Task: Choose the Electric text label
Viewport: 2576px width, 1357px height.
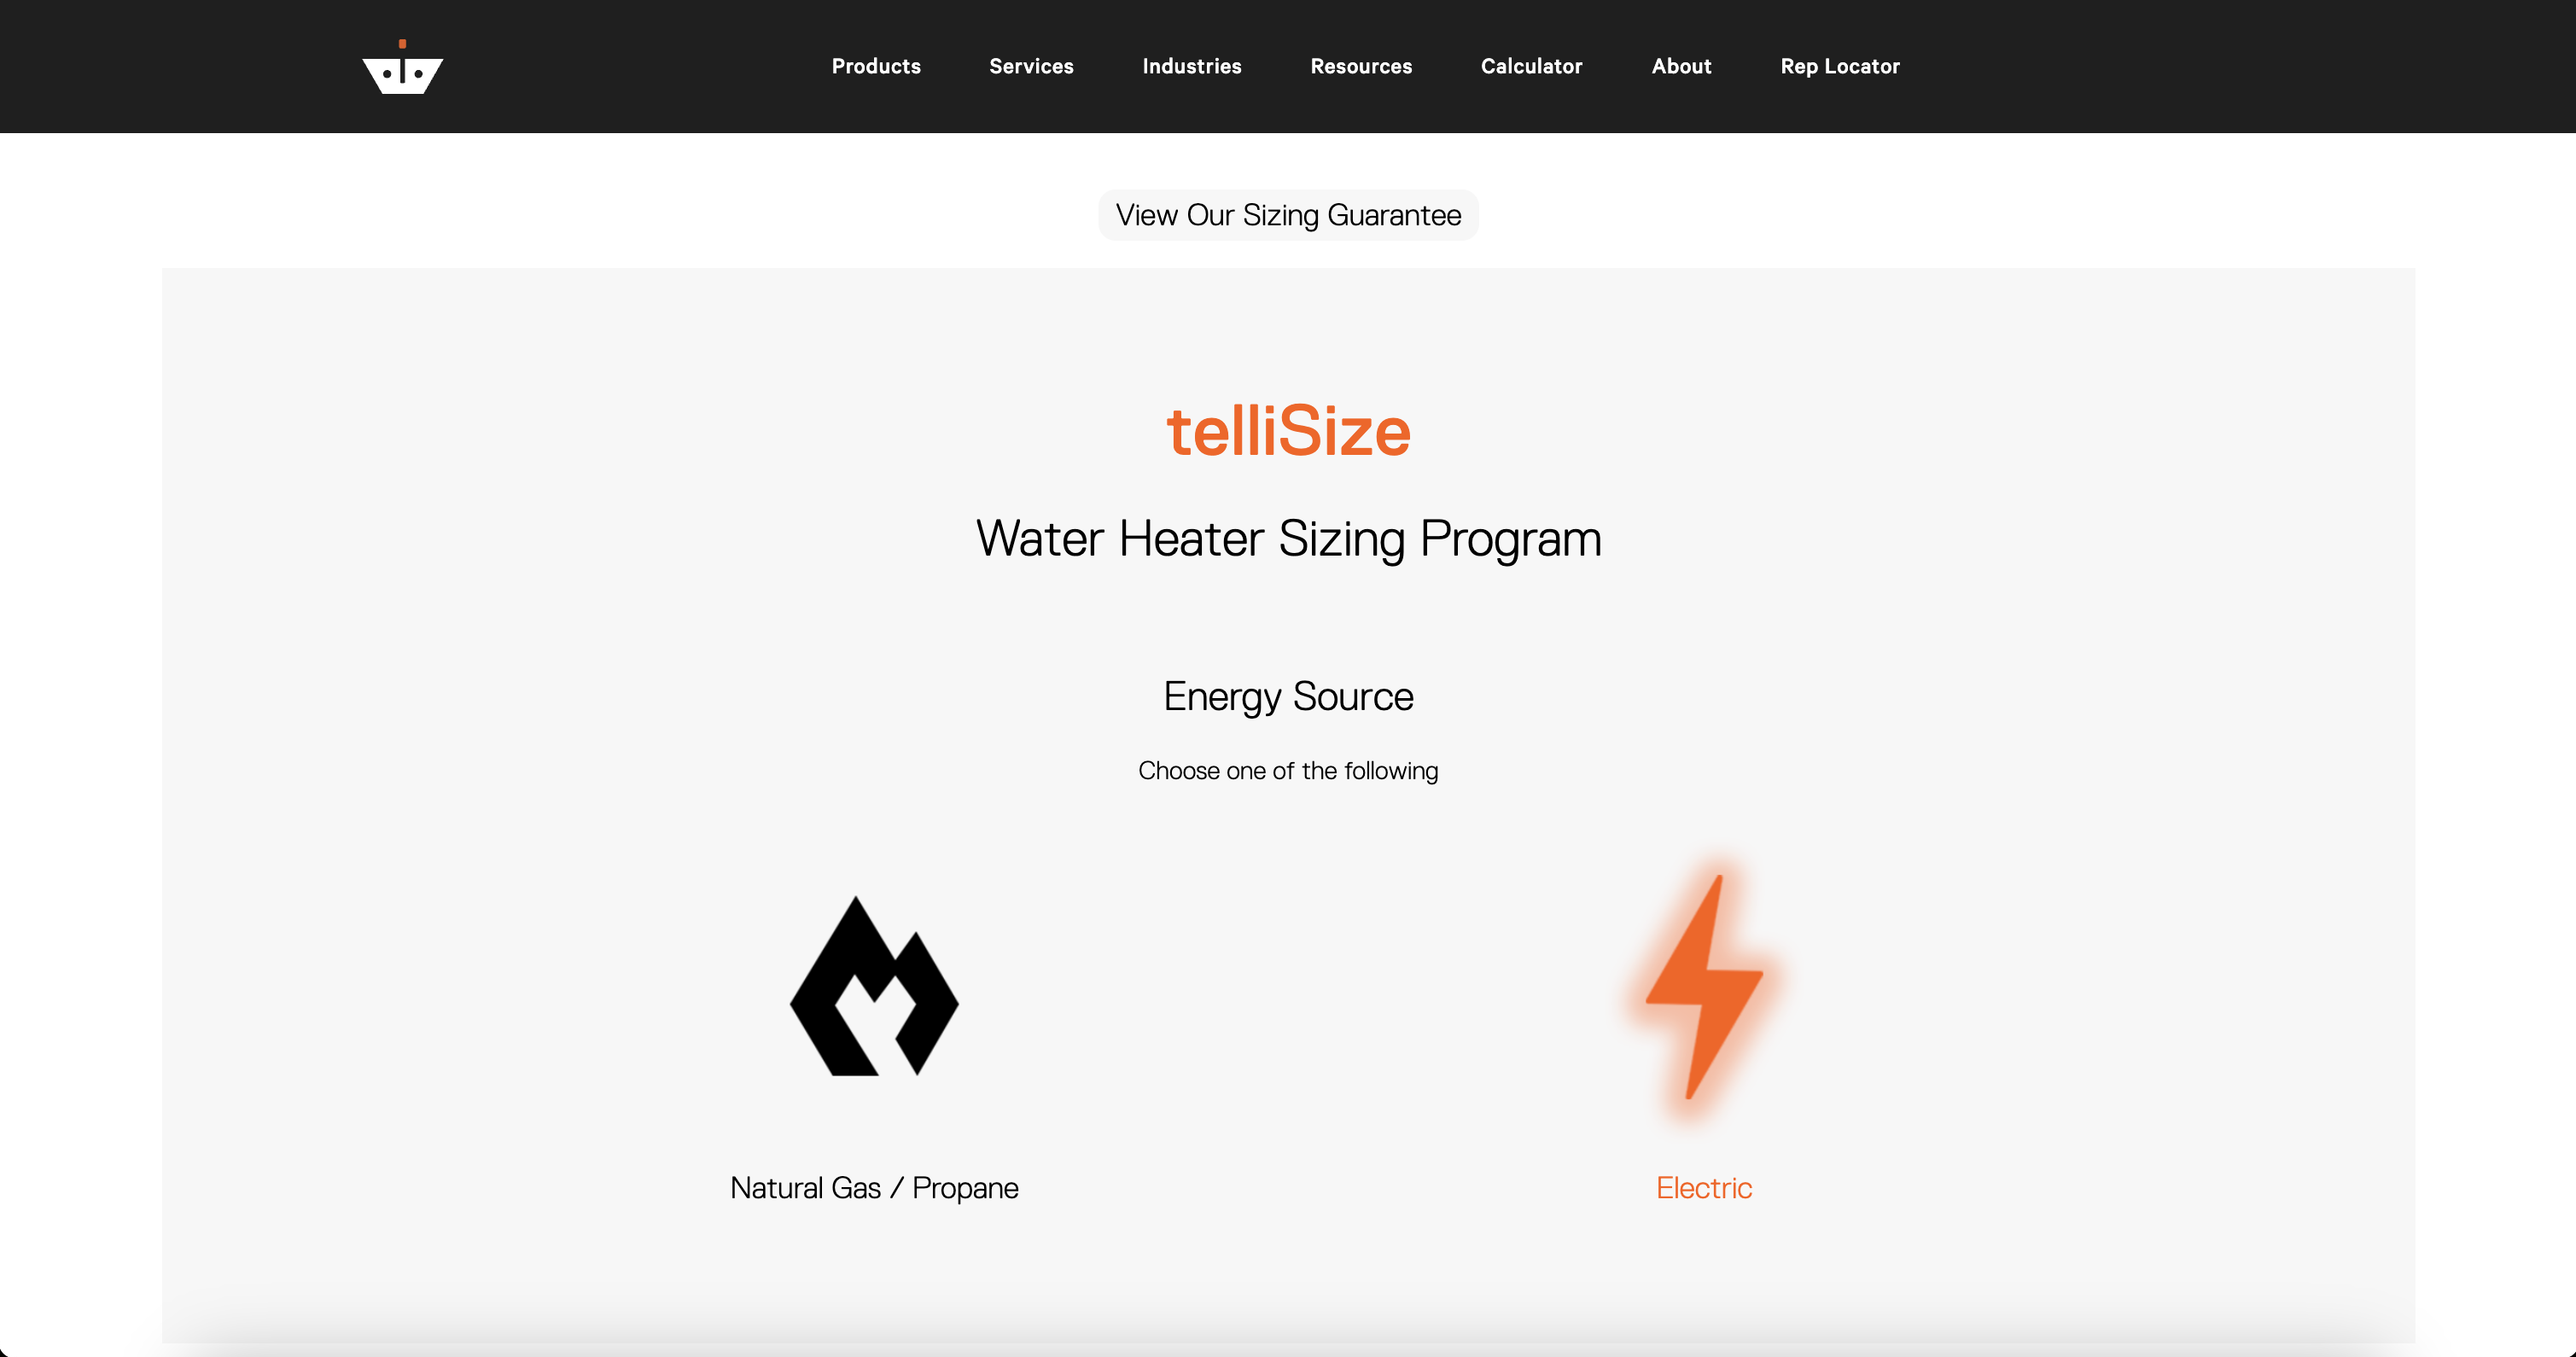Action: [1704, 1188]
